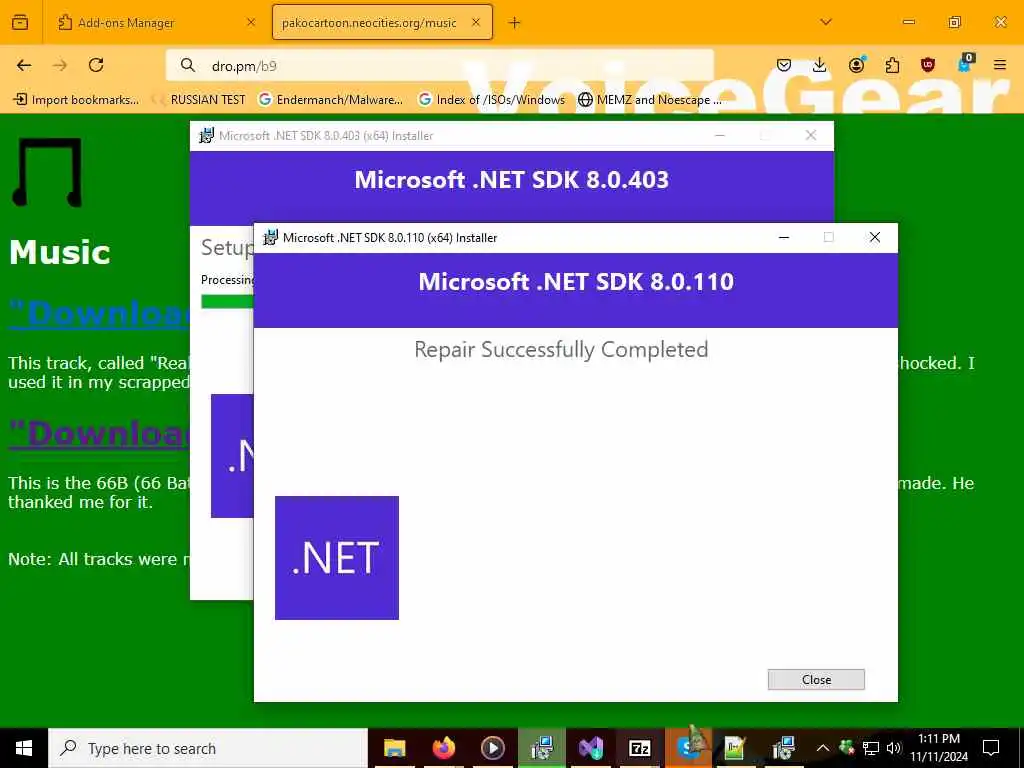Open the MEMZ and Noescape bookmark
The image size is (1024, 768).
650,100
